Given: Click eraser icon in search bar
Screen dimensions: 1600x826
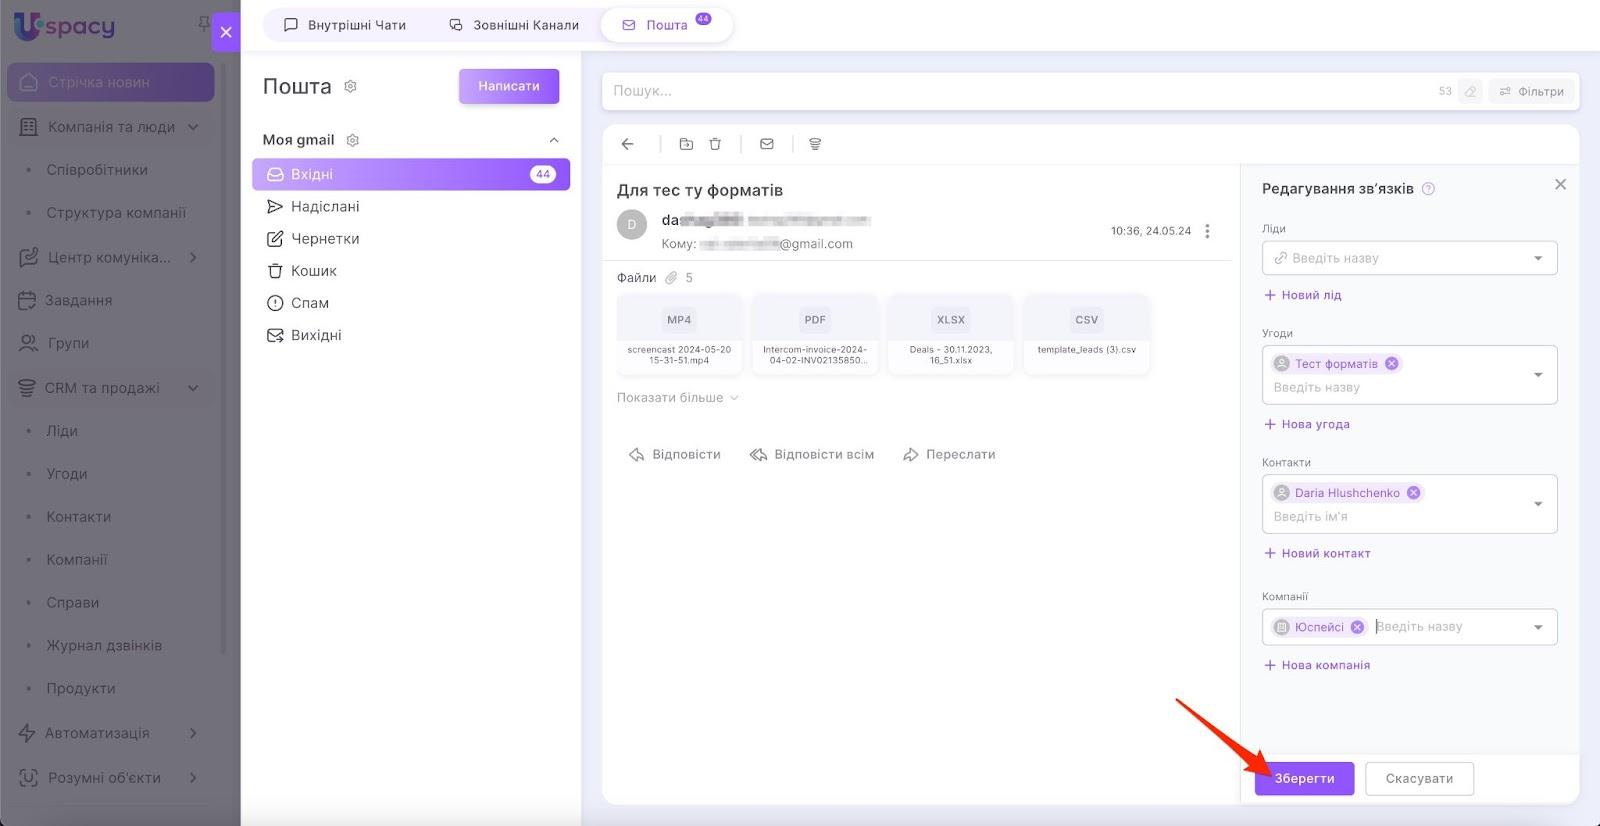Looking at the screenshot, I should coord(1470,91).
